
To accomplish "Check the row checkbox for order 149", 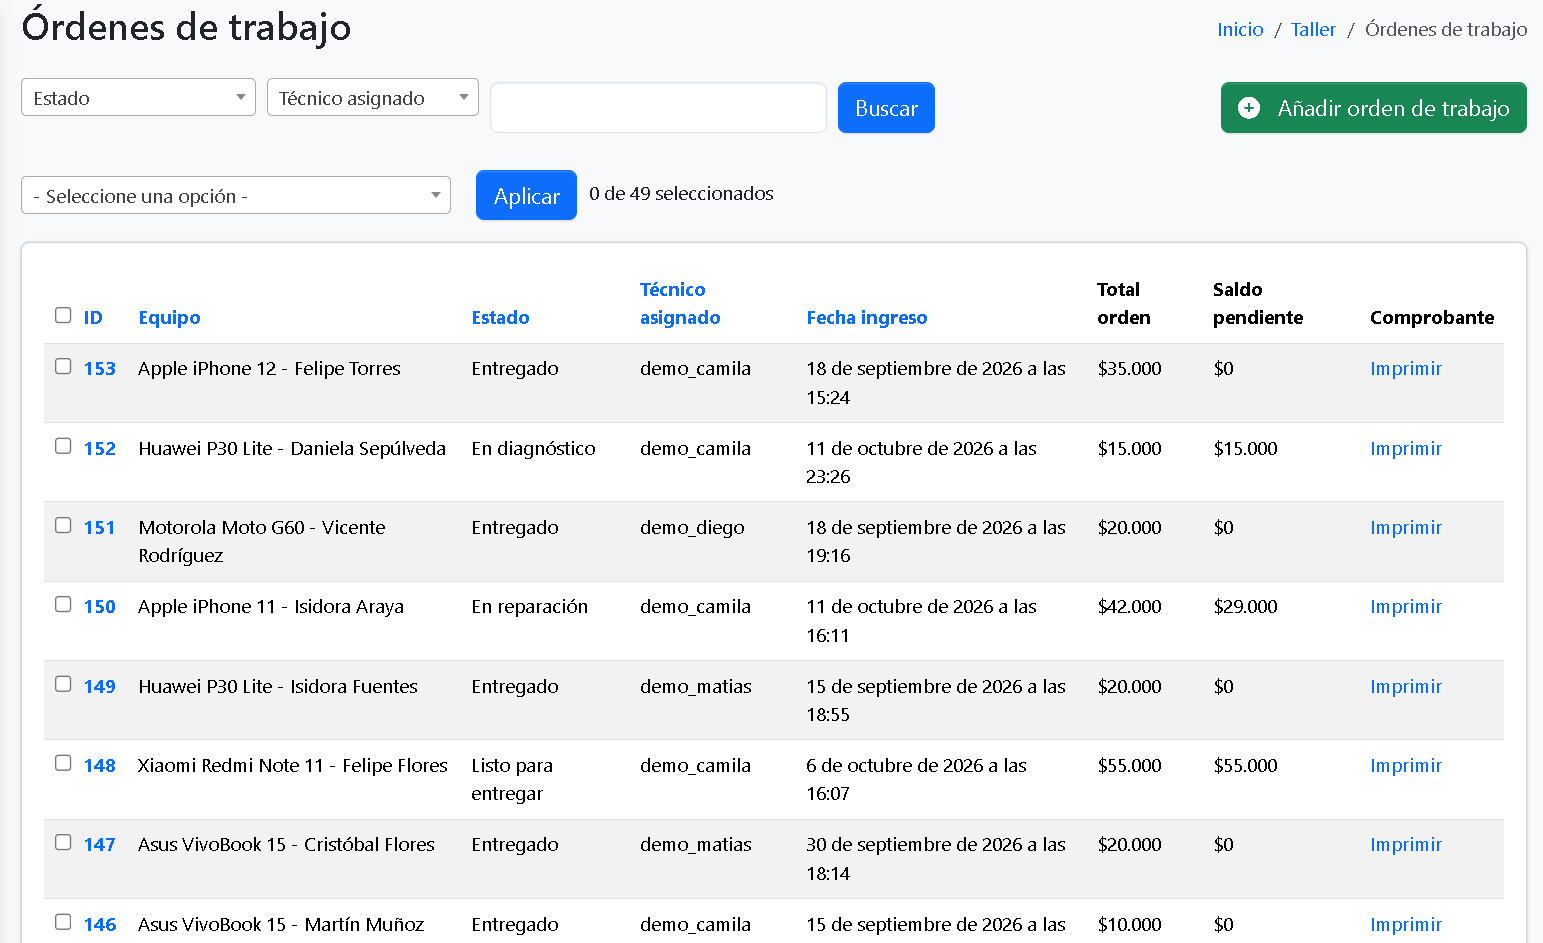I will pos(63,684).
